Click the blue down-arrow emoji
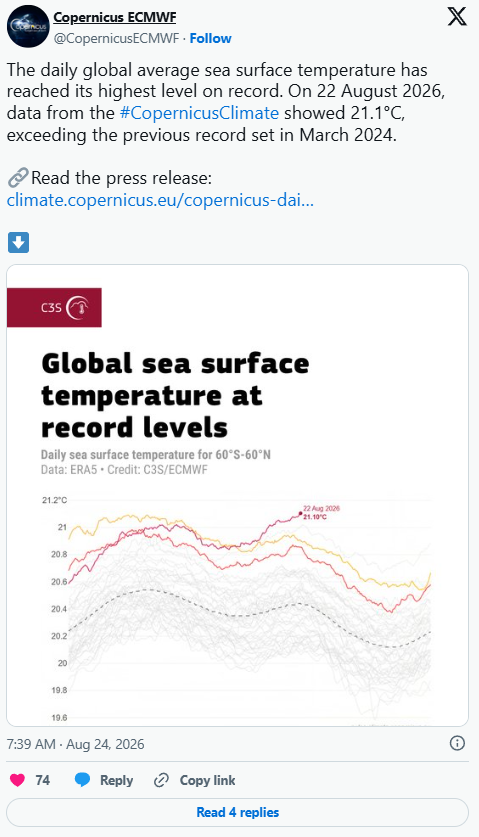The width and height of the screenshot is (479, 837). (18, 243)
